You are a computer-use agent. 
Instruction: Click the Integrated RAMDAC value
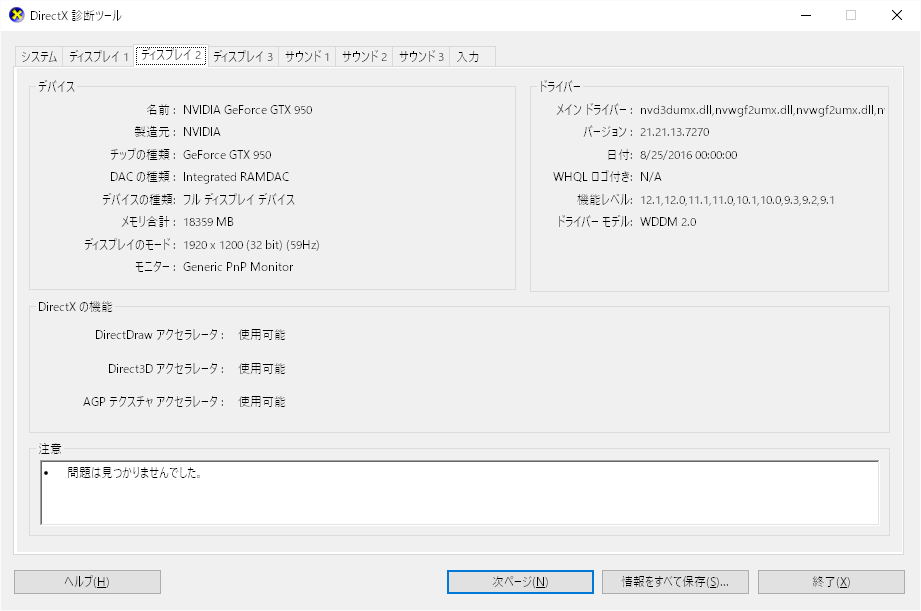pos(236,177)
